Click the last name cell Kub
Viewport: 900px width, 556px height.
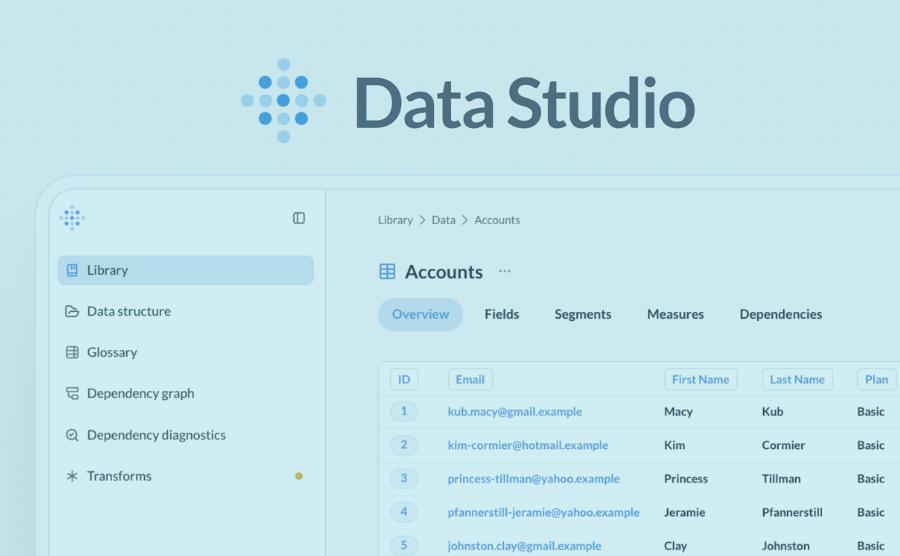tap(773, 411)
